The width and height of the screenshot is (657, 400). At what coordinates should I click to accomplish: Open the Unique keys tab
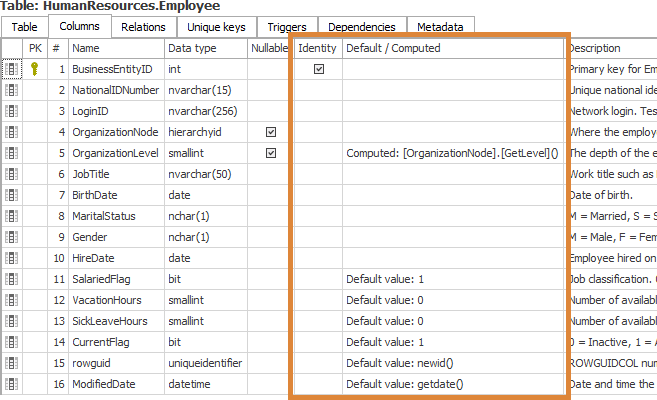[214, 27]
